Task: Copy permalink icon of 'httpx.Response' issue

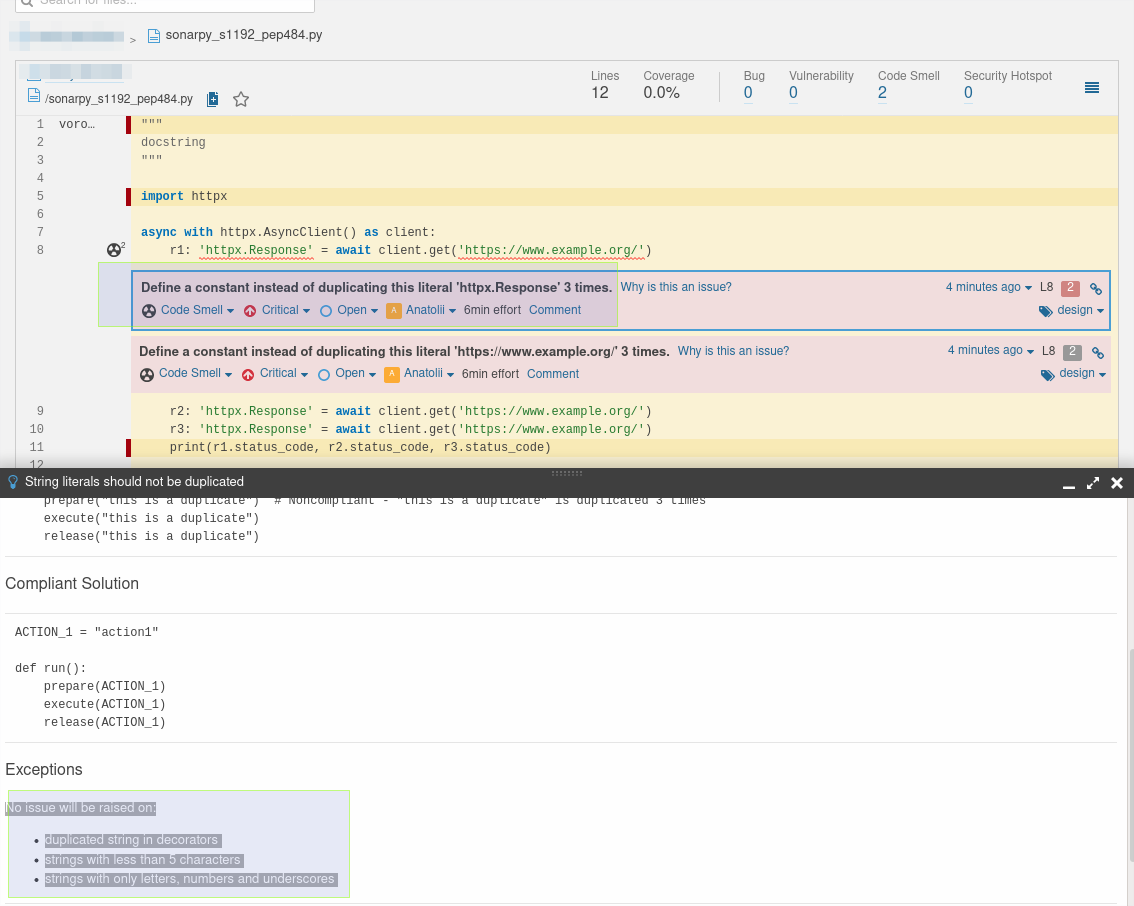Action: (1096, 289)
